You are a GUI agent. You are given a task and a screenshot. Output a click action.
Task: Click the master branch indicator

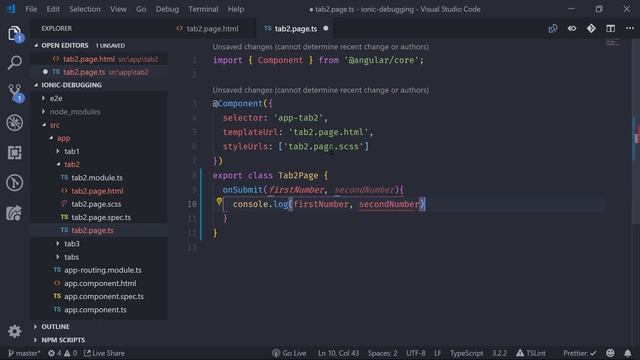click(24, 353)
